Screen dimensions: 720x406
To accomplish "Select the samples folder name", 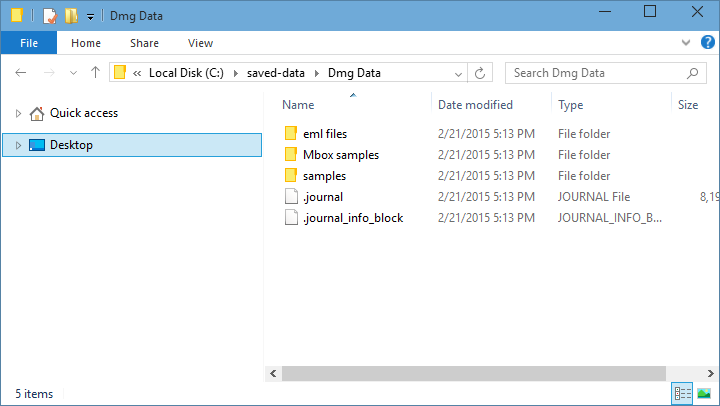I will pyautogui.click(x=325, y=176).
